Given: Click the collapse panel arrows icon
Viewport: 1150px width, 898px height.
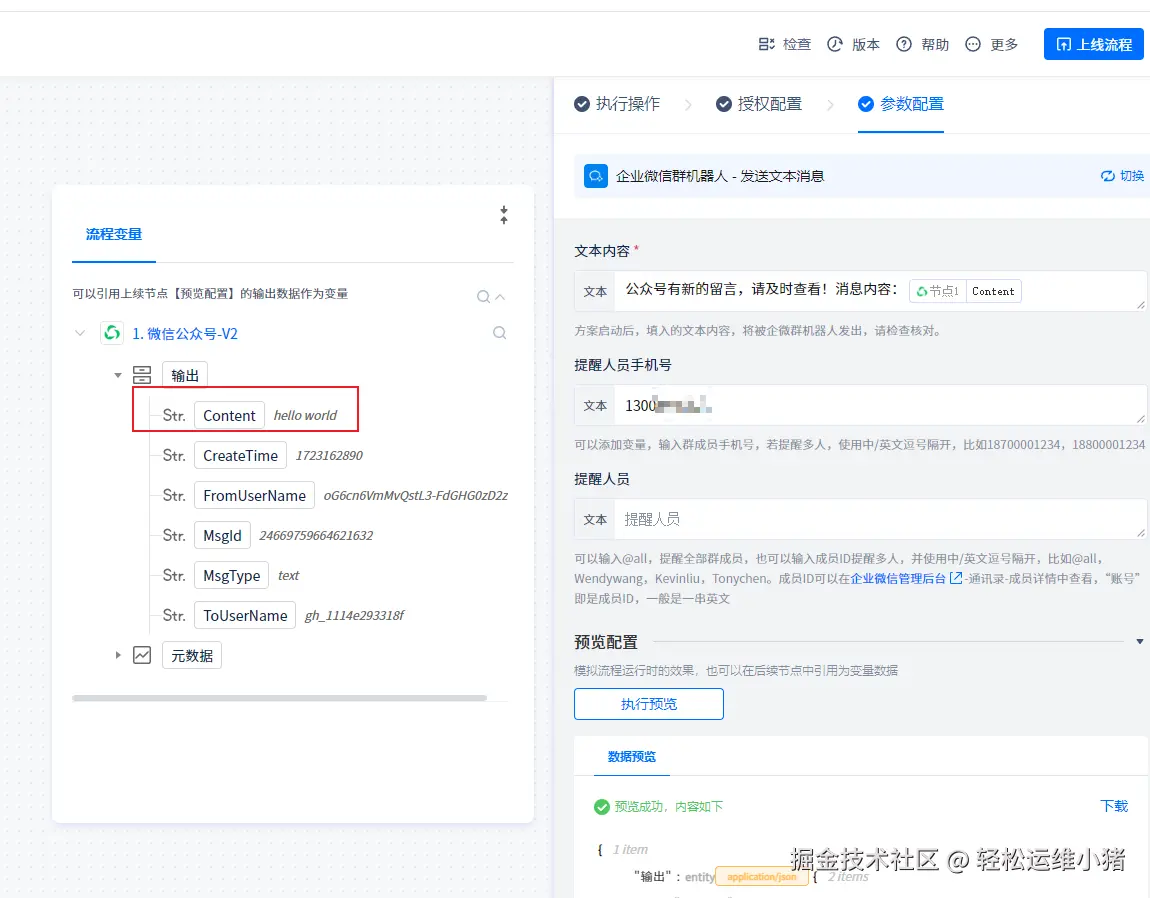Looking at the screenshot, I should click(x=504, y=214).
